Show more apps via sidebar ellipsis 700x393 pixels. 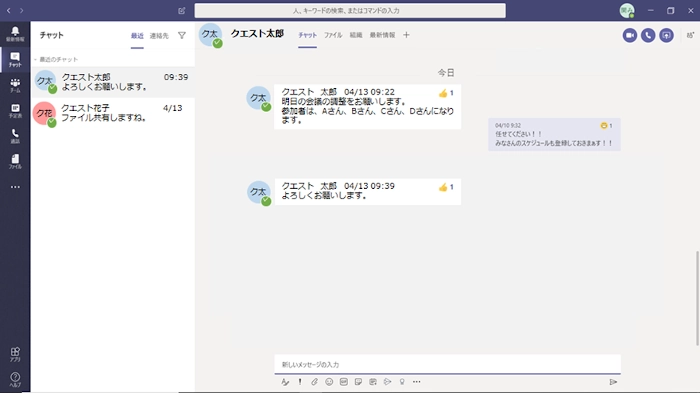(x=15, y=187)
